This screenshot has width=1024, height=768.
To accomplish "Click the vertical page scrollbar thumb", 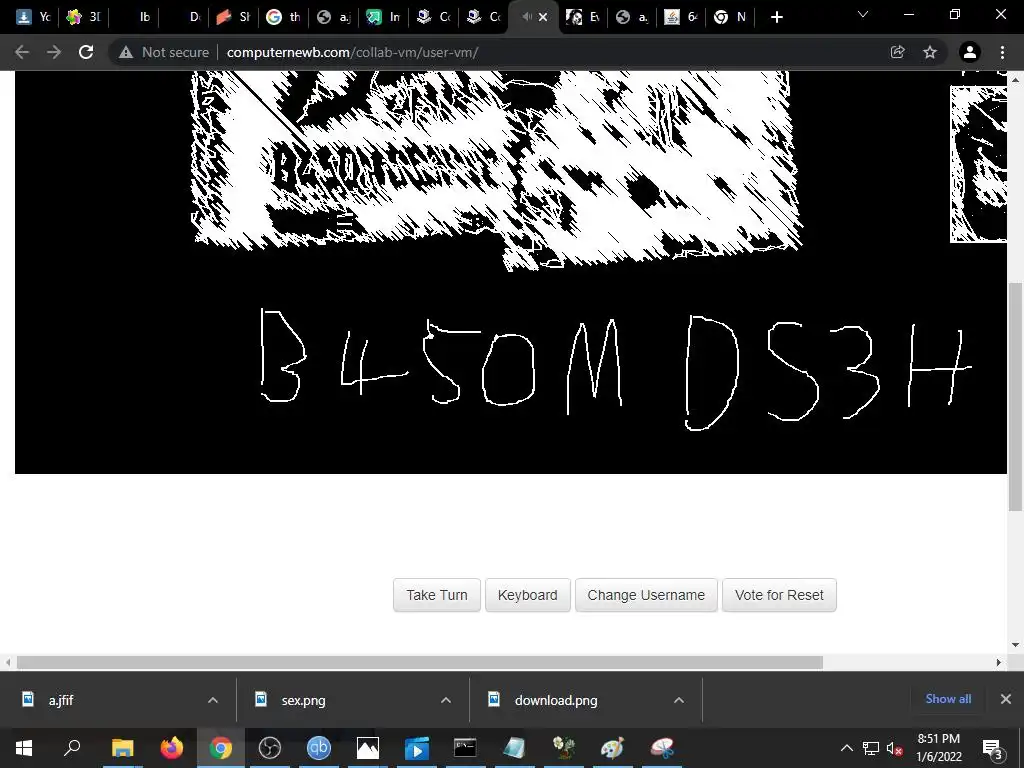I will pyautogui.click(x=1016, y=396).
